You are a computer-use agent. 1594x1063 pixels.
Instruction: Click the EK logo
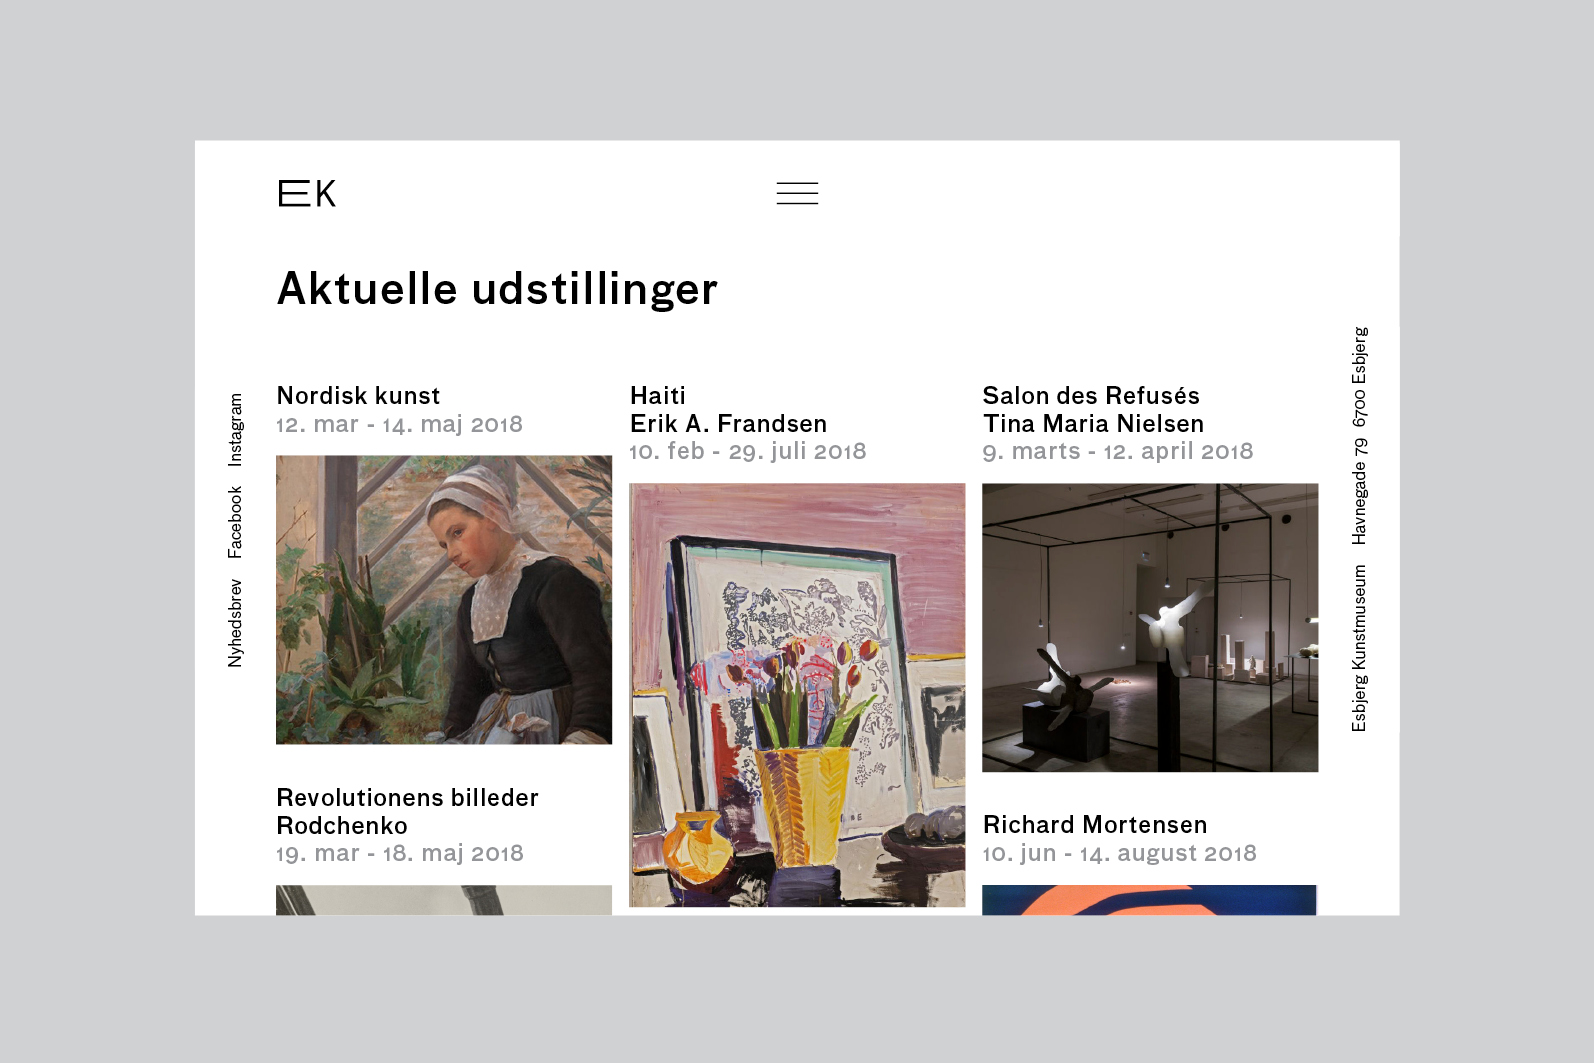(x=307, y=193)
